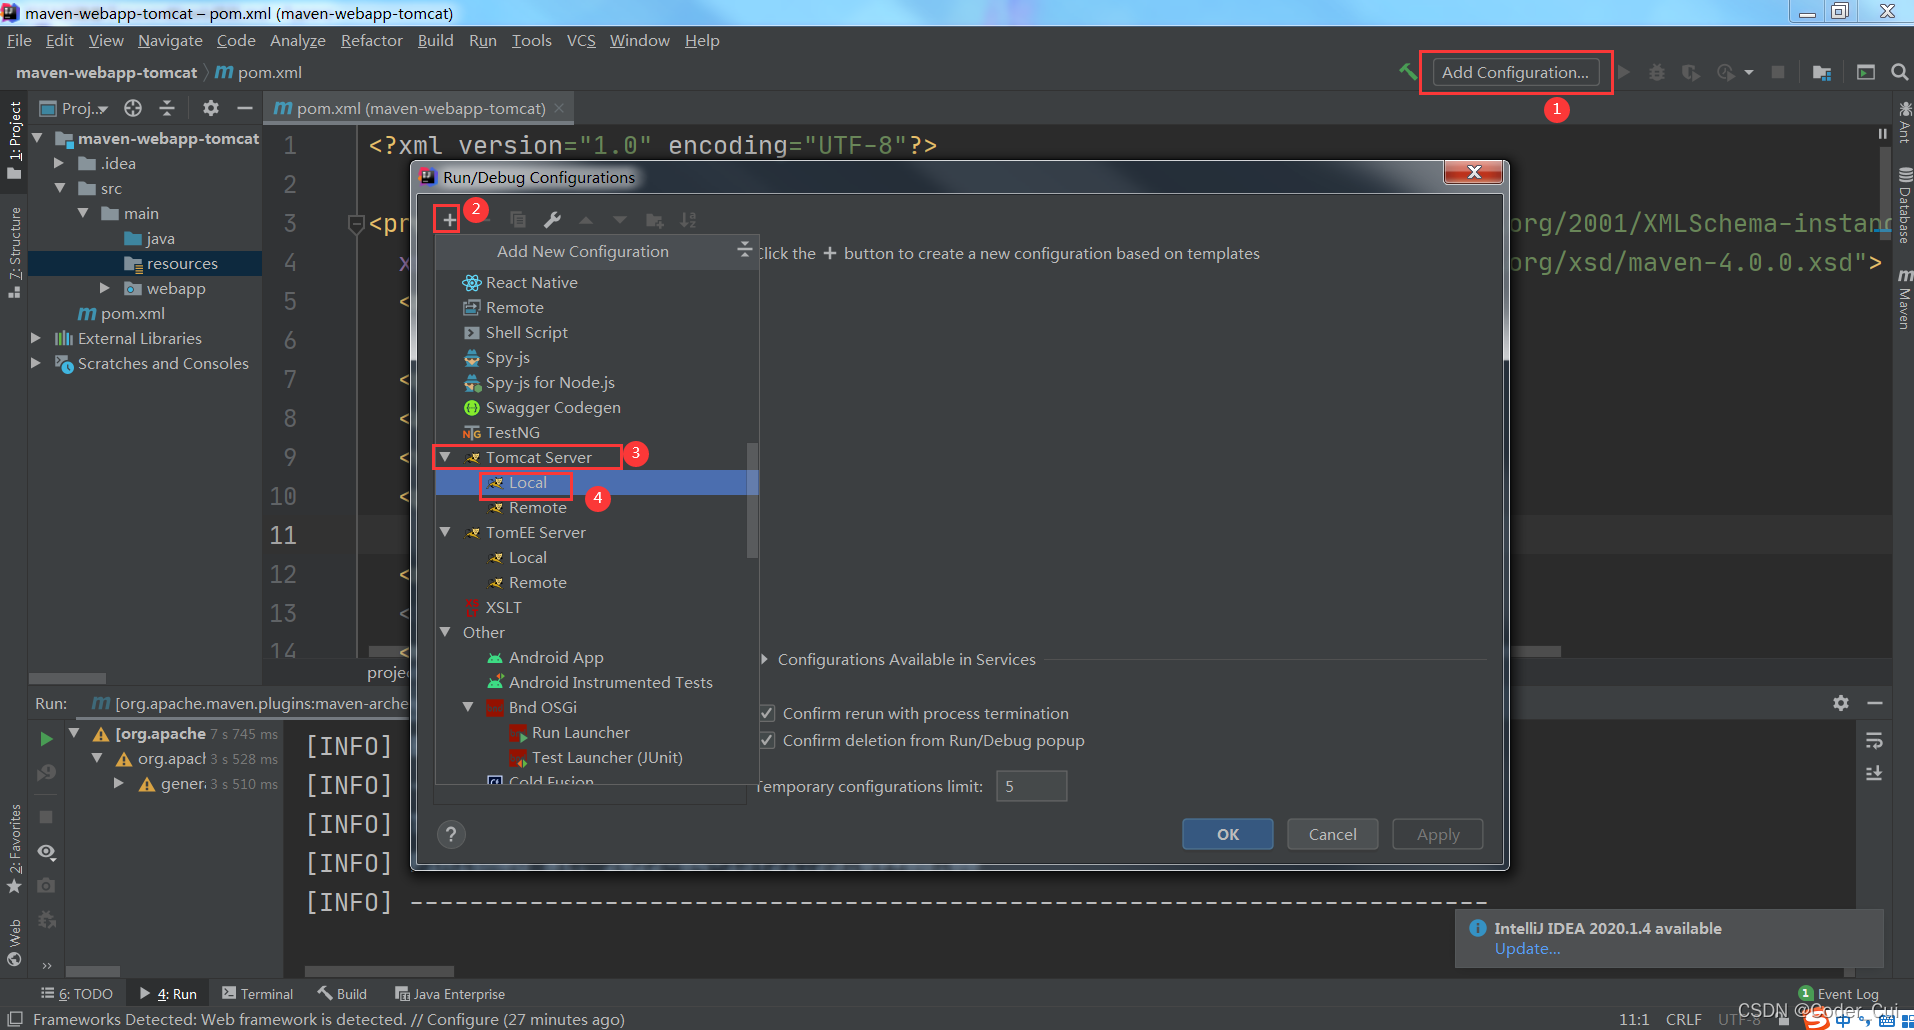The width and height of the screenshot is (1914, 1030).
Task: Click the sort configurations icon
Action: click(x=688, y=219)
